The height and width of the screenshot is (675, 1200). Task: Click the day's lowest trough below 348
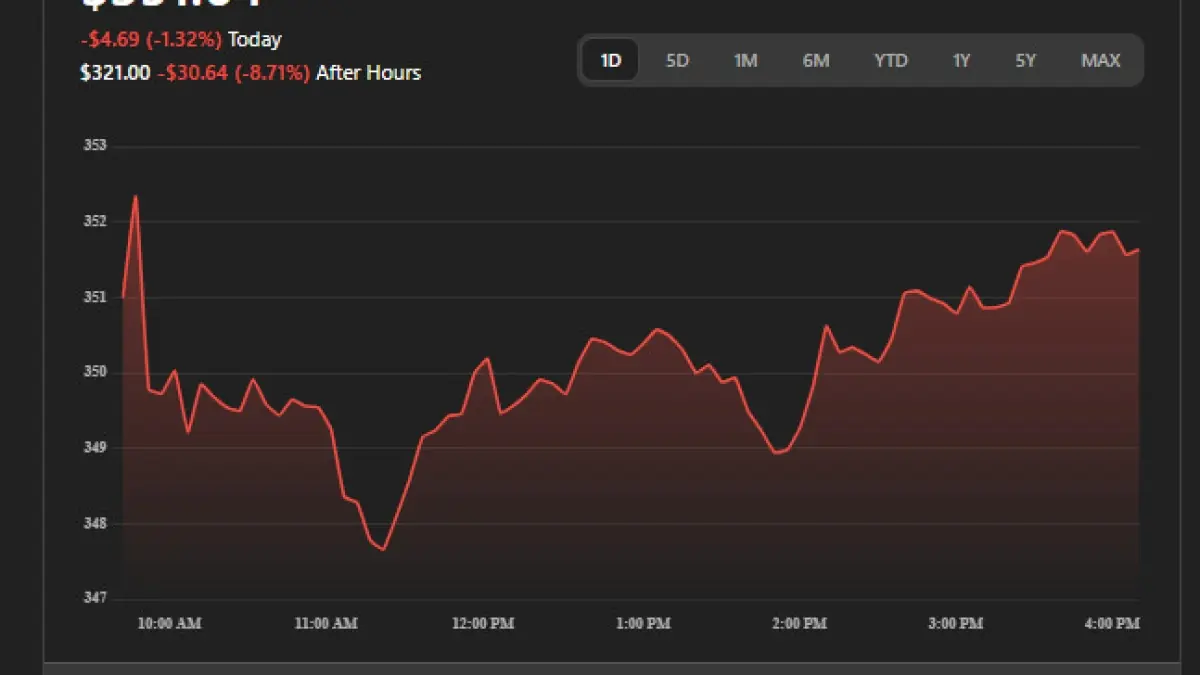click(x=383, y=549)
